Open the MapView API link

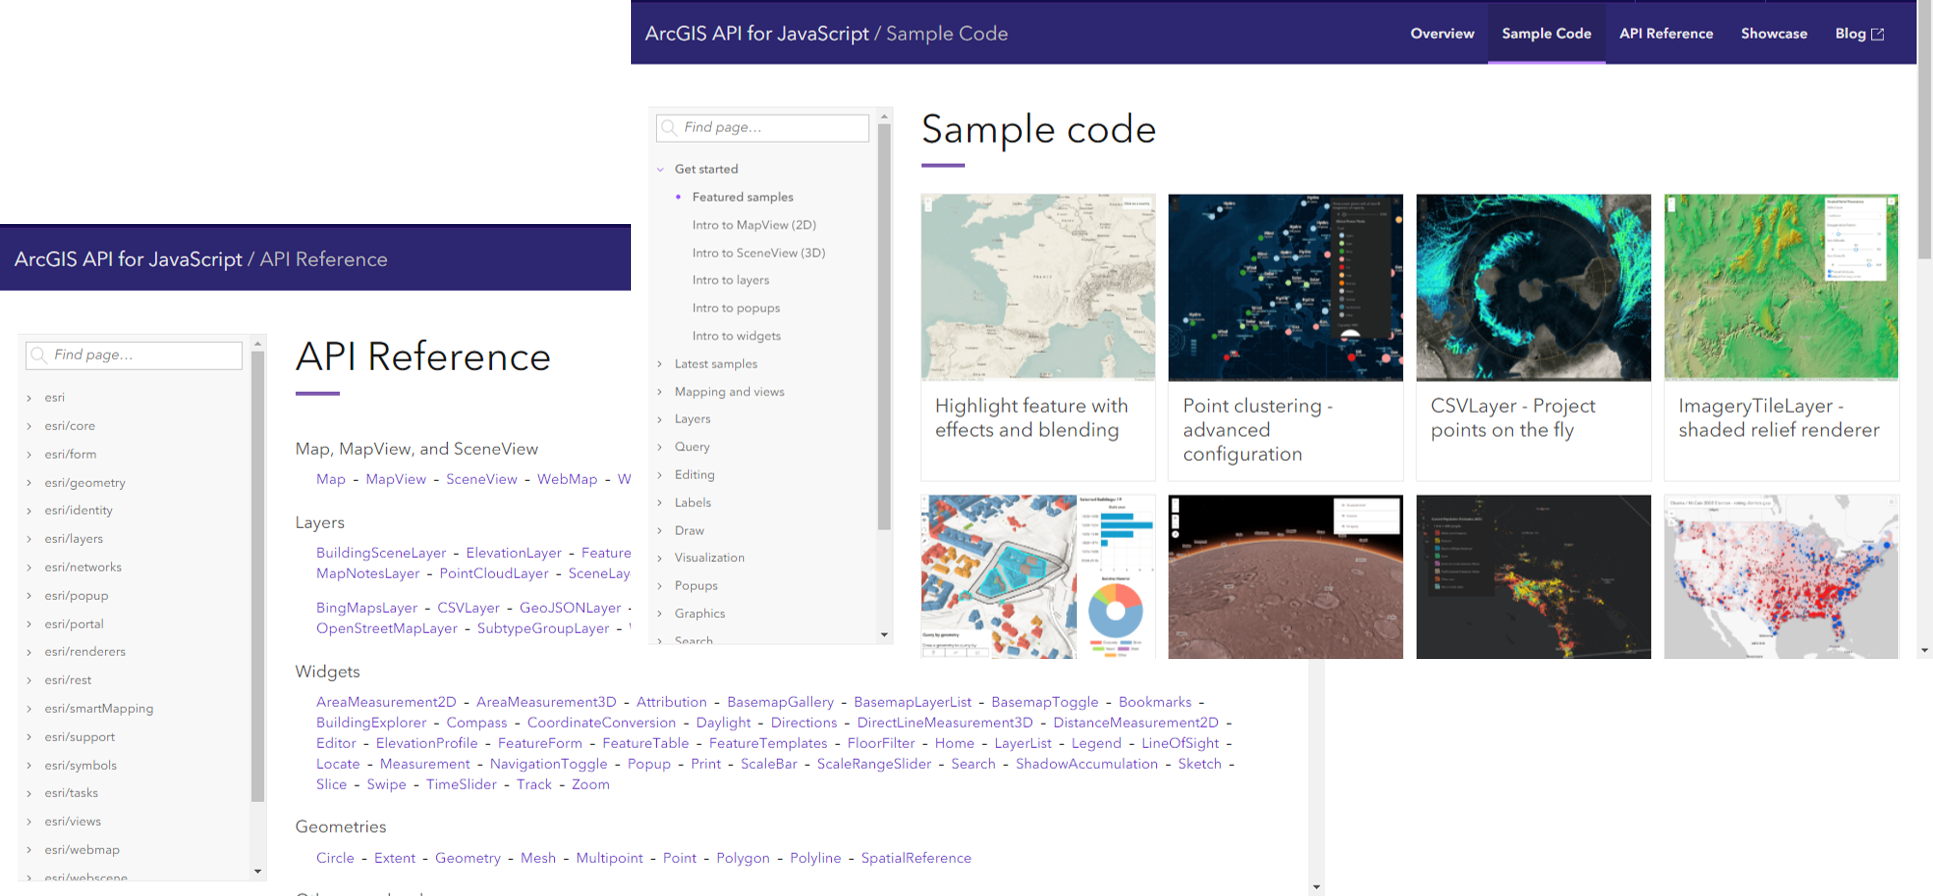coord(396,479)
